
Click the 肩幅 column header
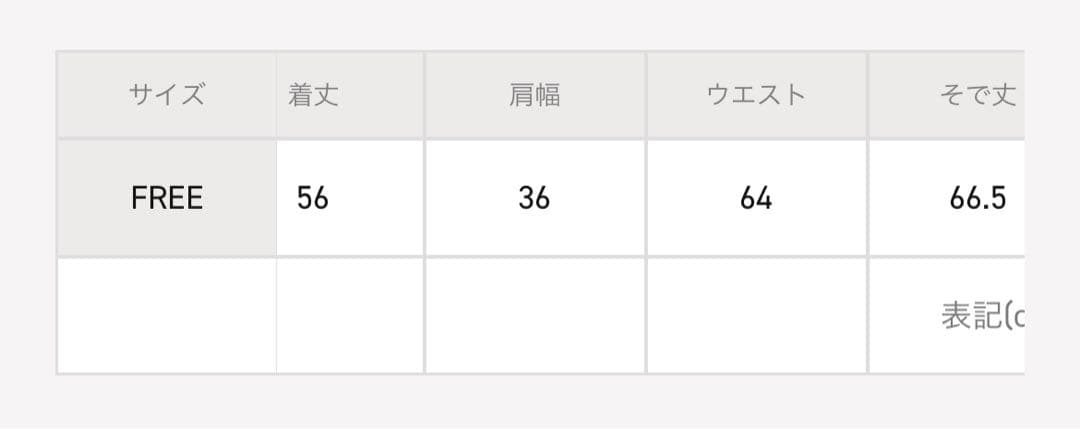pyautogui.click(x=534, y=95)
